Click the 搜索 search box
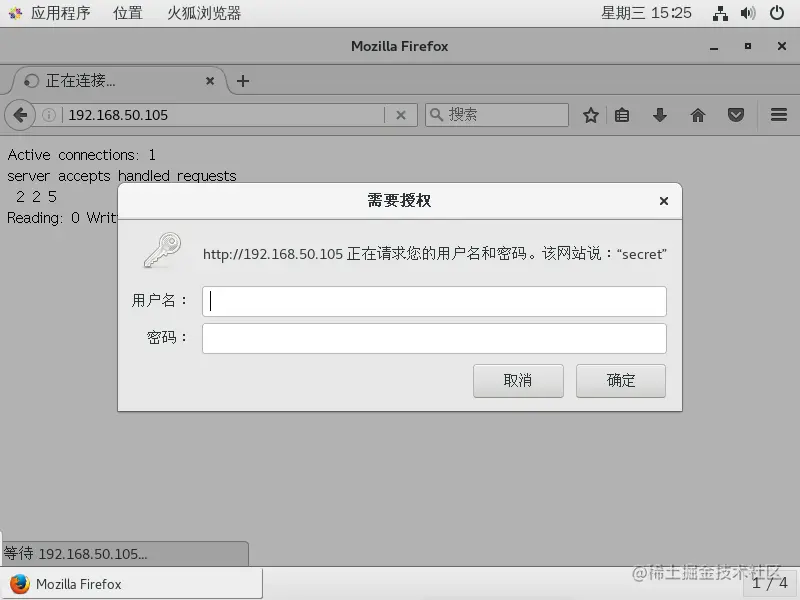Image resolution: width=800 pixels, height=600 pixels. [497, 115]
